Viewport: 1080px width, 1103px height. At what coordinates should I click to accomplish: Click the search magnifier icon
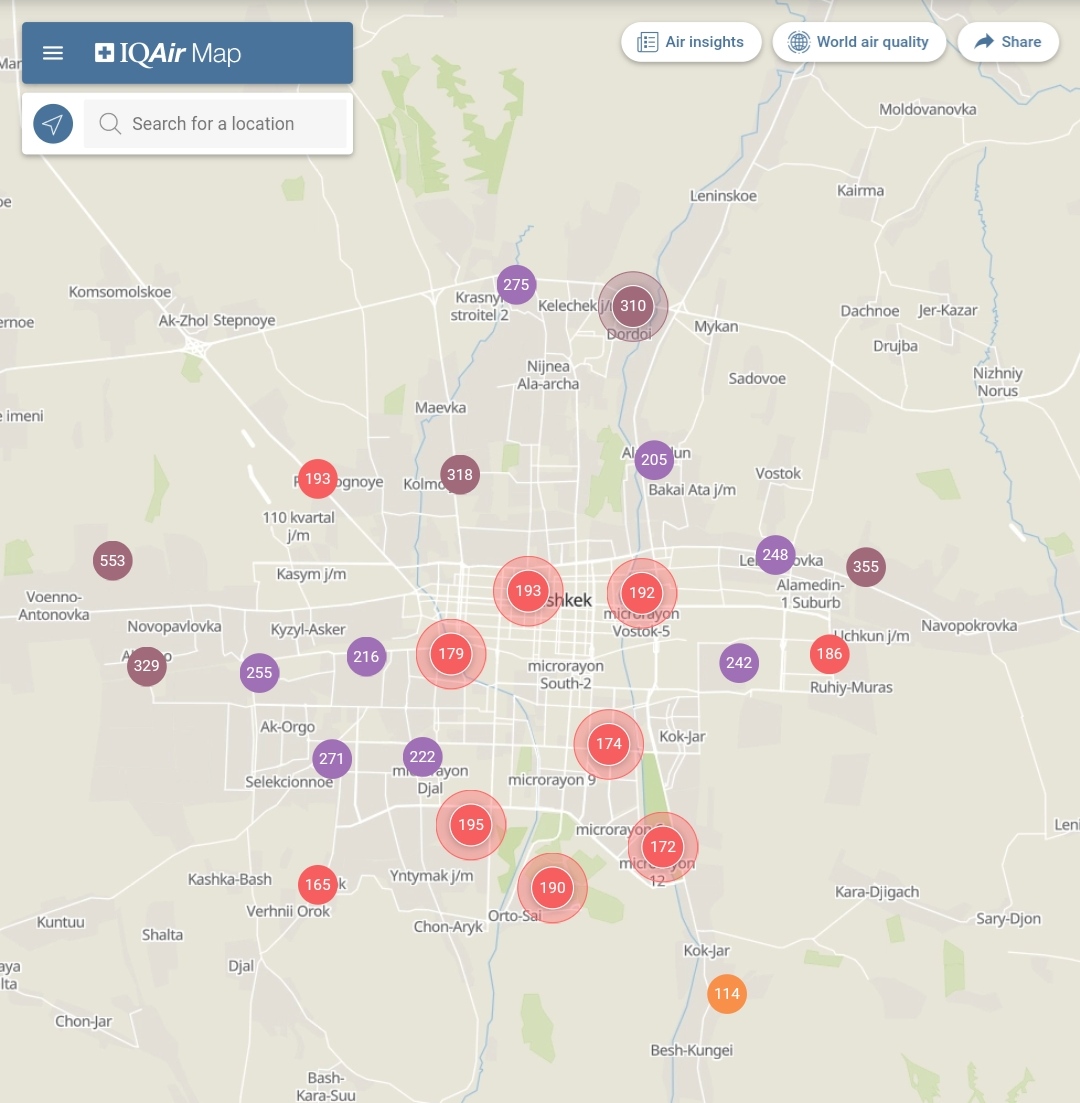pyautogui.click(x=110, y=124)
